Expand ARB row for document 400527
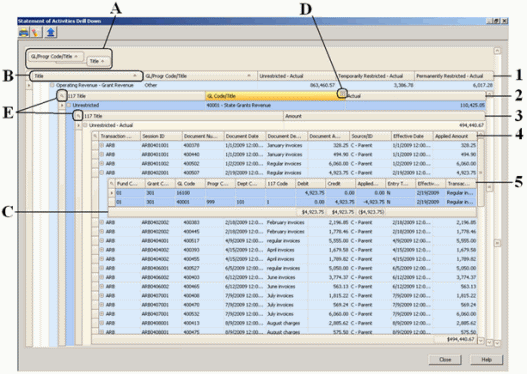Screen dimensions: 527x374 point(102,268)
